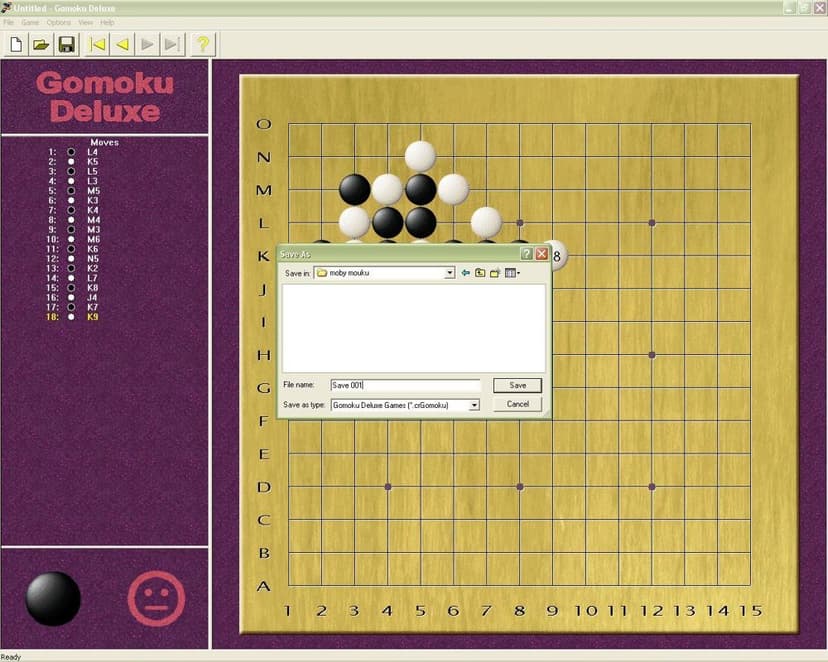This screenshot has width=828, height=662.
Task: Click the white stone at L3
Action: coord(354,222)
